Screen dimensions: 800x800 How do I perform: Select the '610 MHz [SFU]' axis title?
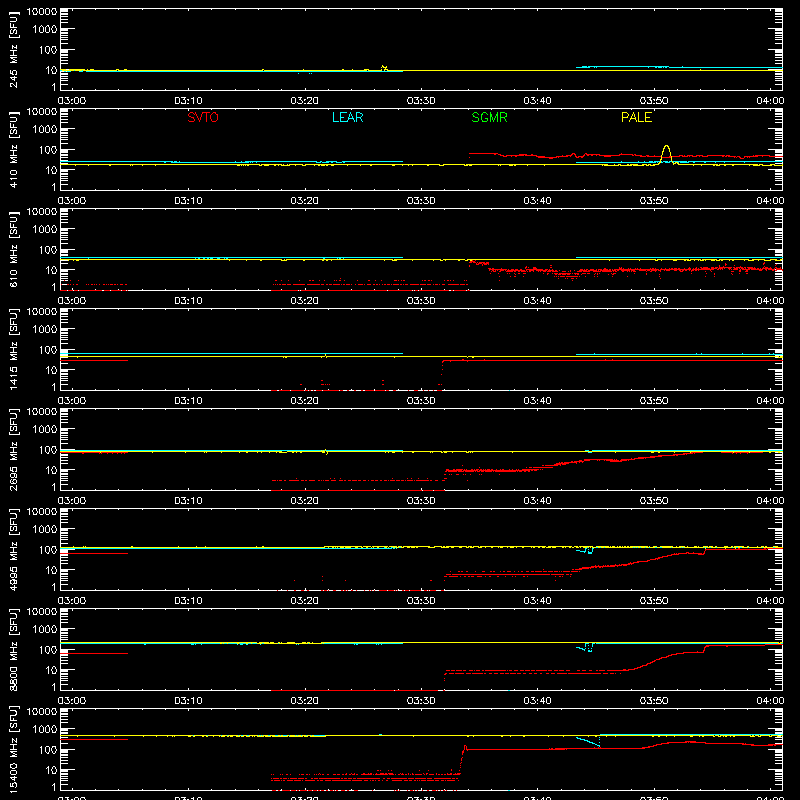point(13,249)
